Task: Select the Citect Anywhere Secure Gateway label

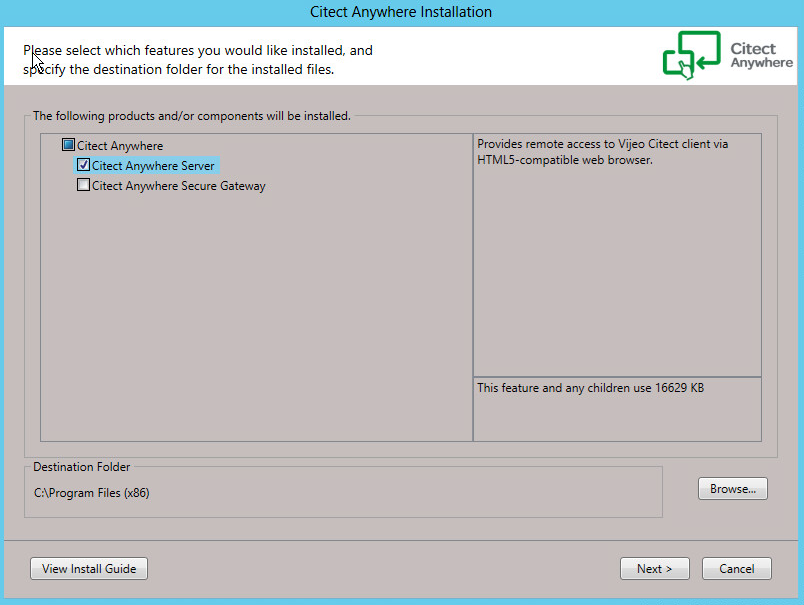Action: point(178,186)
